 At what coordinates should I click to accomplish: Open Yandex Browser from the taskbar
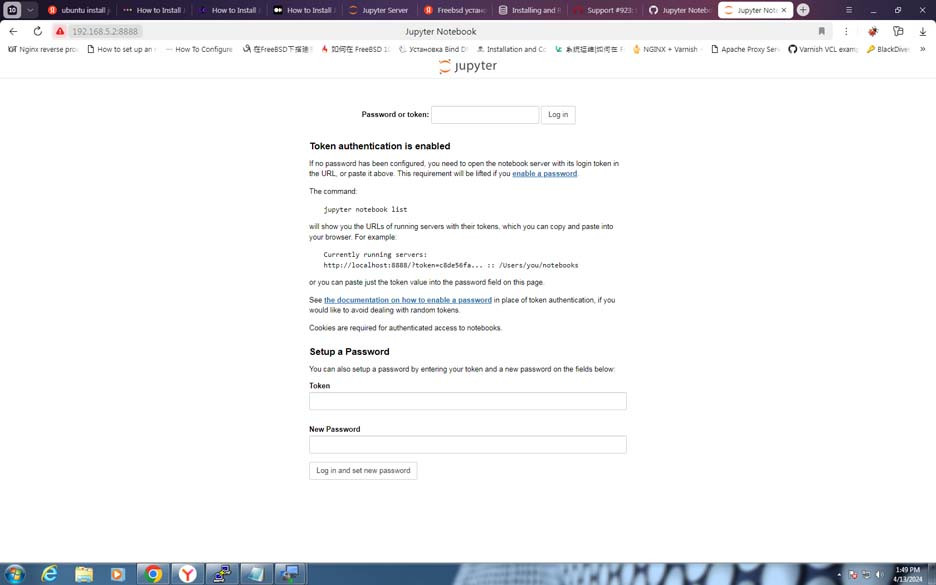186,574
